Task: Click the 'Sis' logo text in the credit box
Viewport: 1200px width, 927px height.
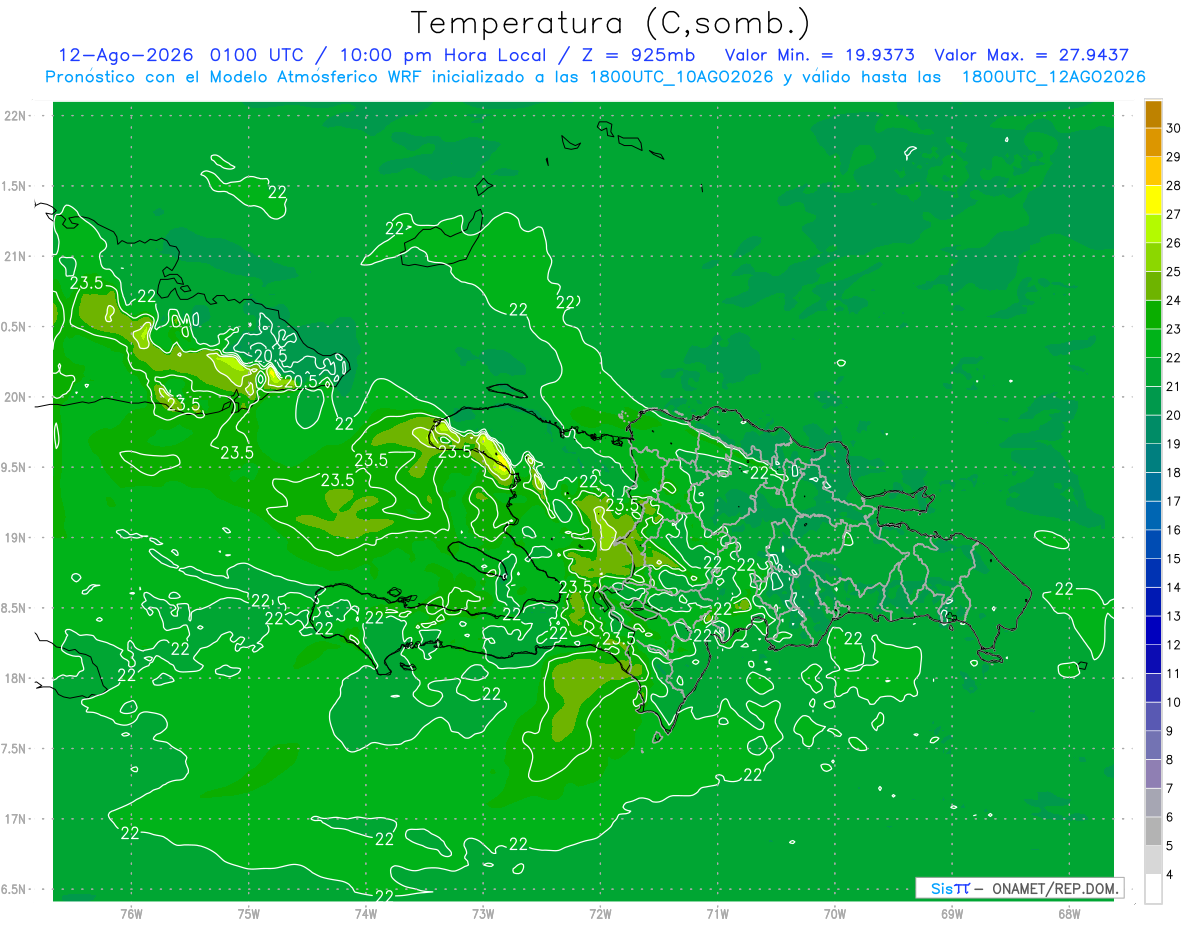Action: click(941, 888)
